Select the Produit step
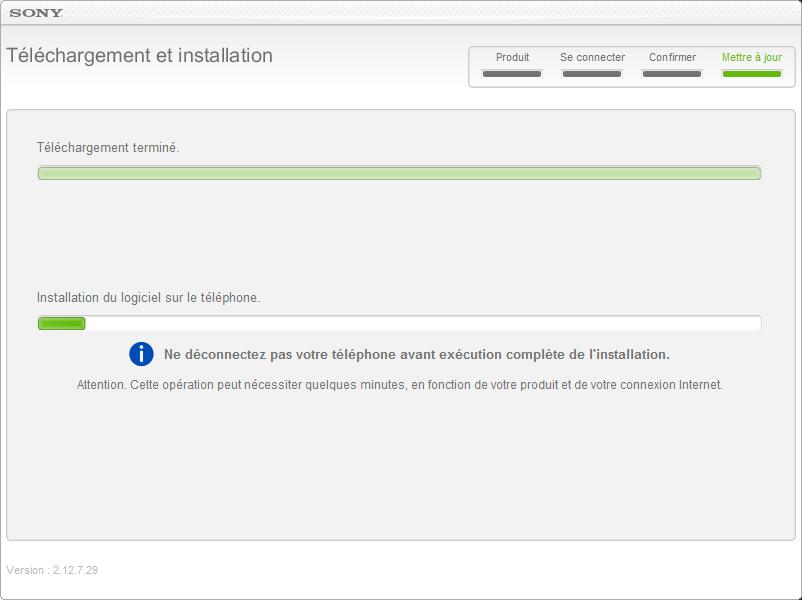 tap(512, 64)
